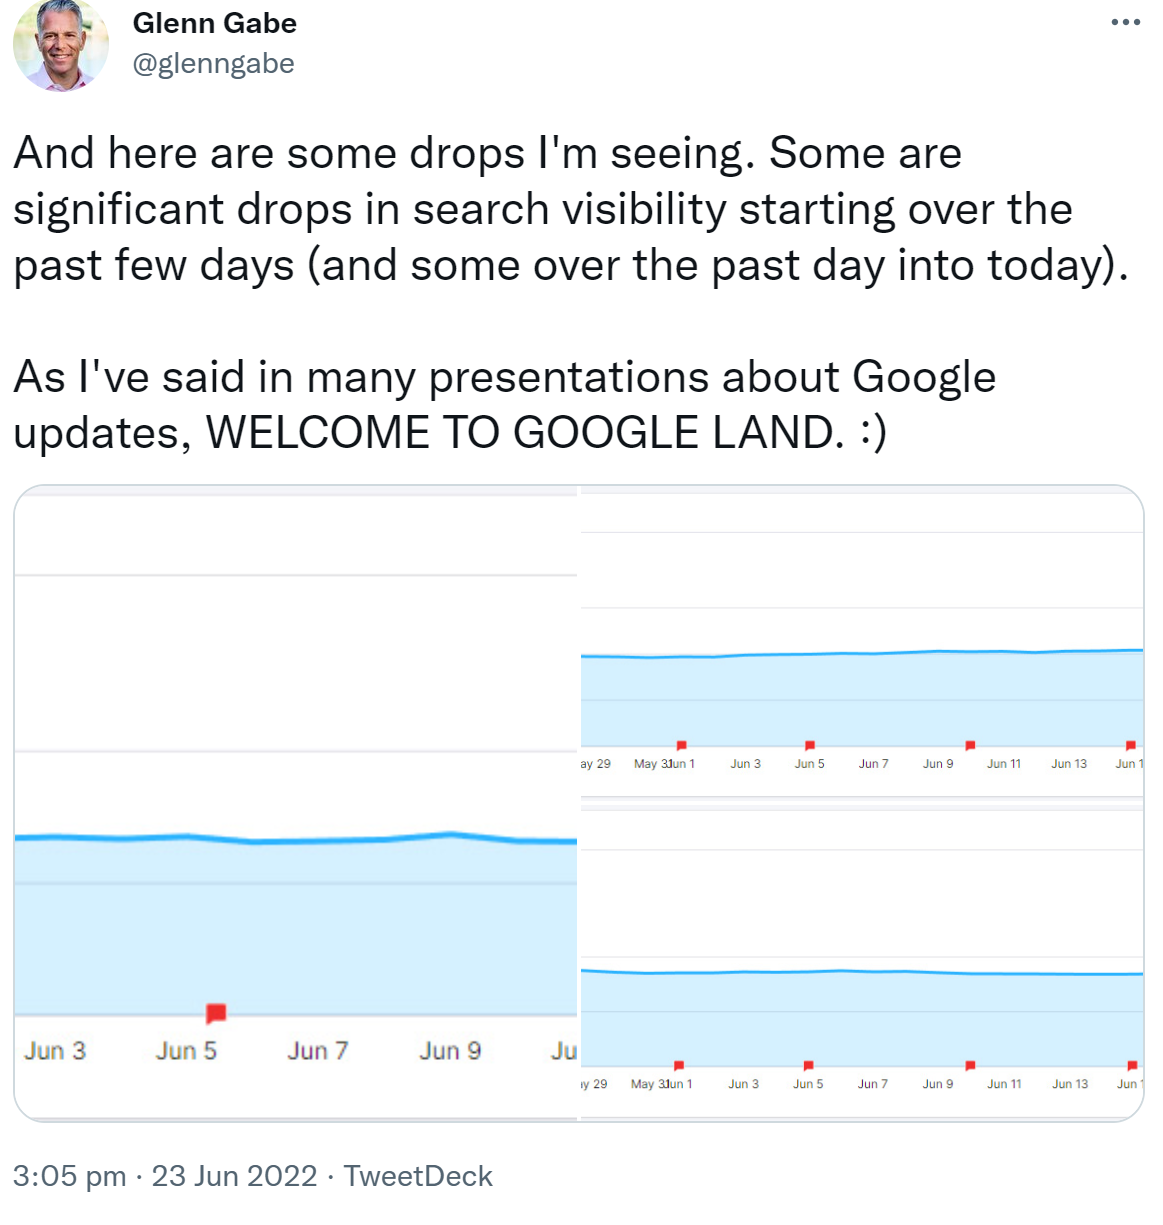Click the red annotation flag near Jun 5 on left chart
The width and height of the screenshot is (1163, 1225).
(216, 1013)
